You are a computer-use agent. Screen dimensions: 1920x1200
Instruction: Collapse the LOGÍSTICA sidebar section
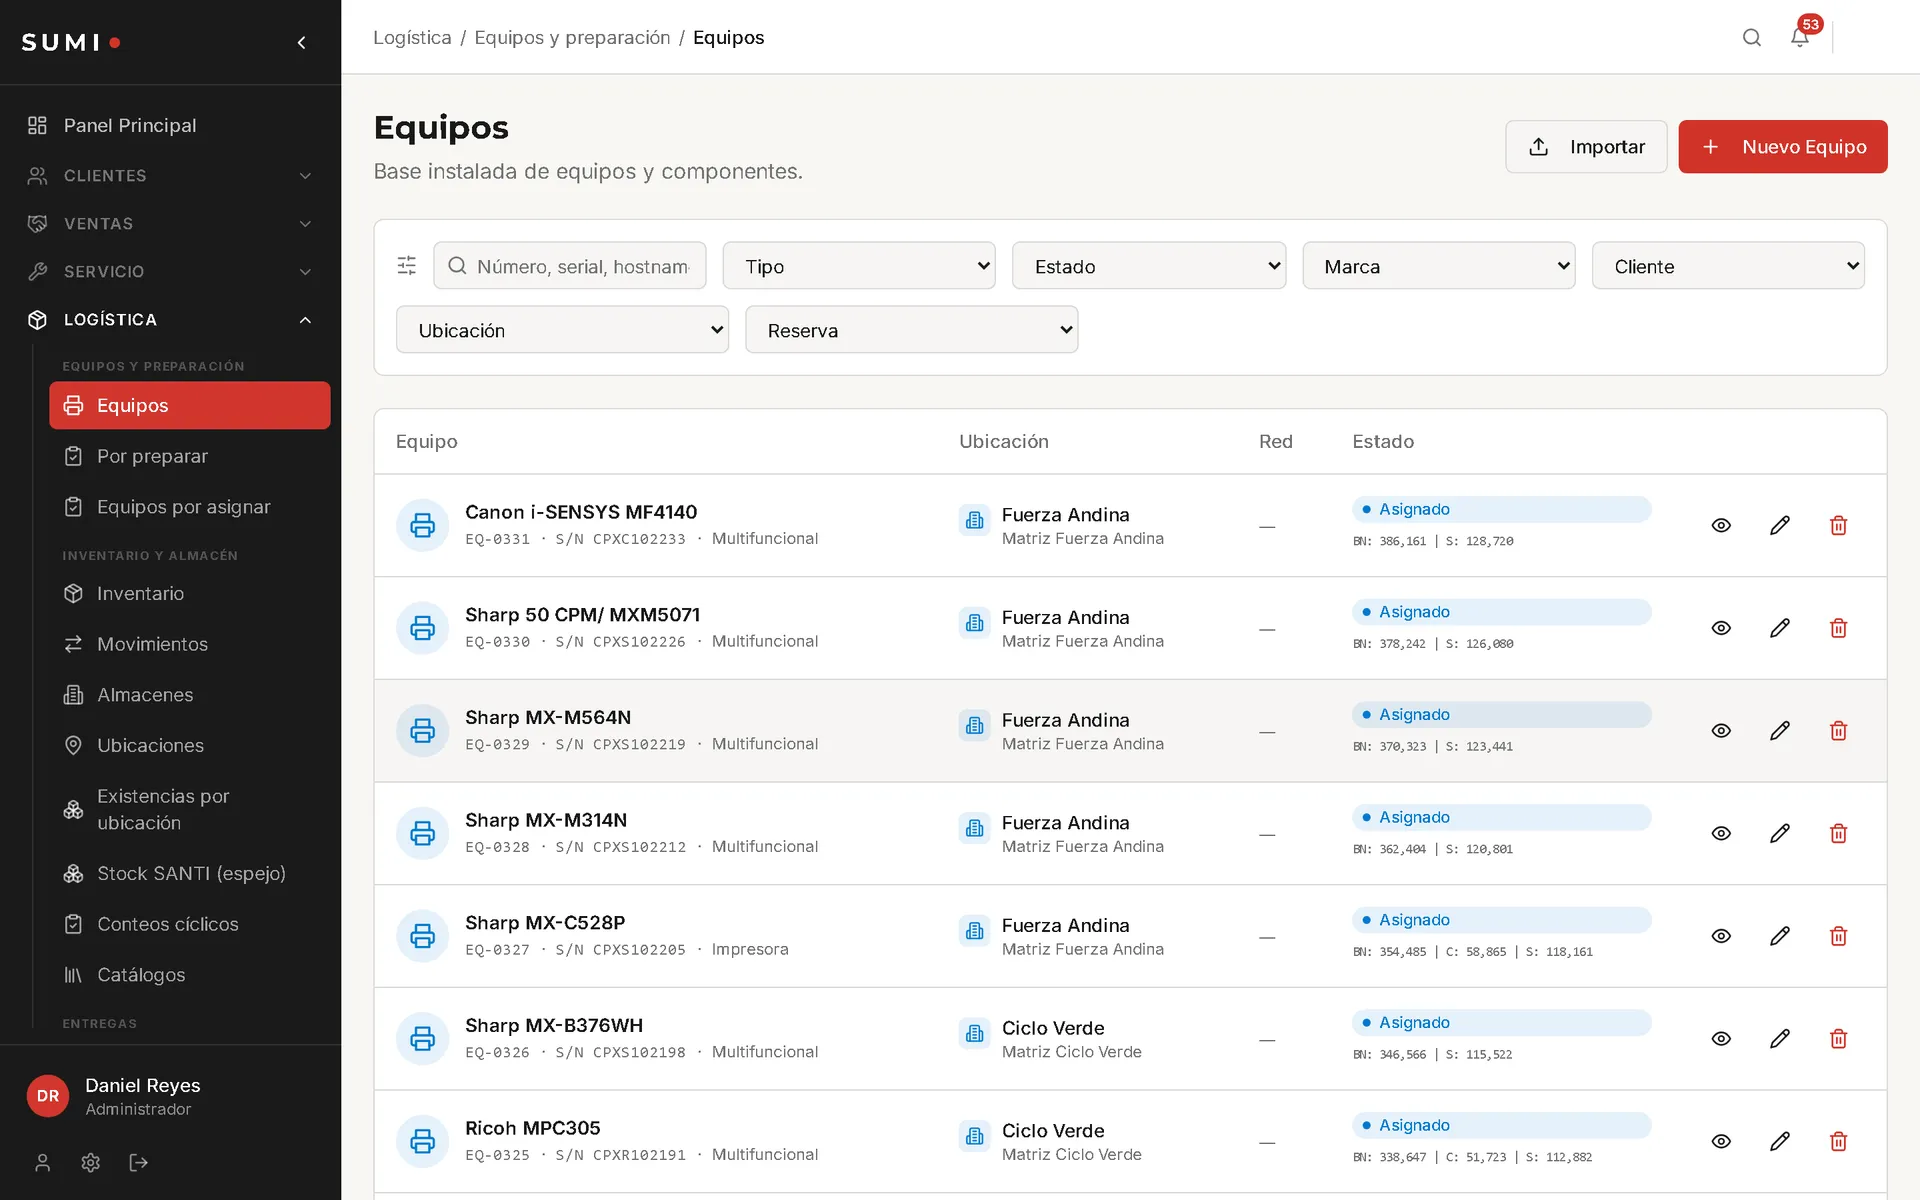(170, 320)
